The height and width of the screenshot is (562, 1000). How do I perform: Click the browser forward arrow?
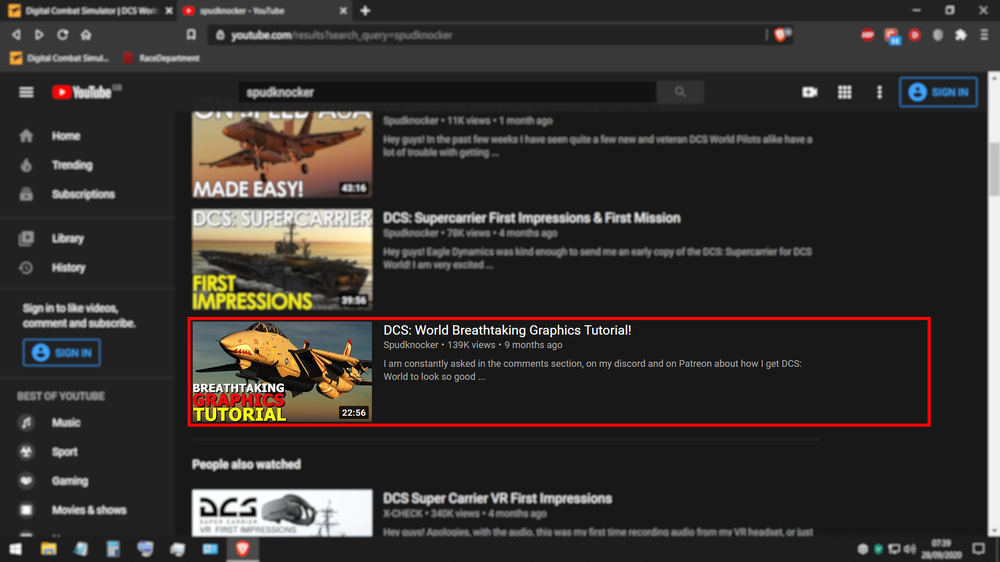click(x=39, y=35)
